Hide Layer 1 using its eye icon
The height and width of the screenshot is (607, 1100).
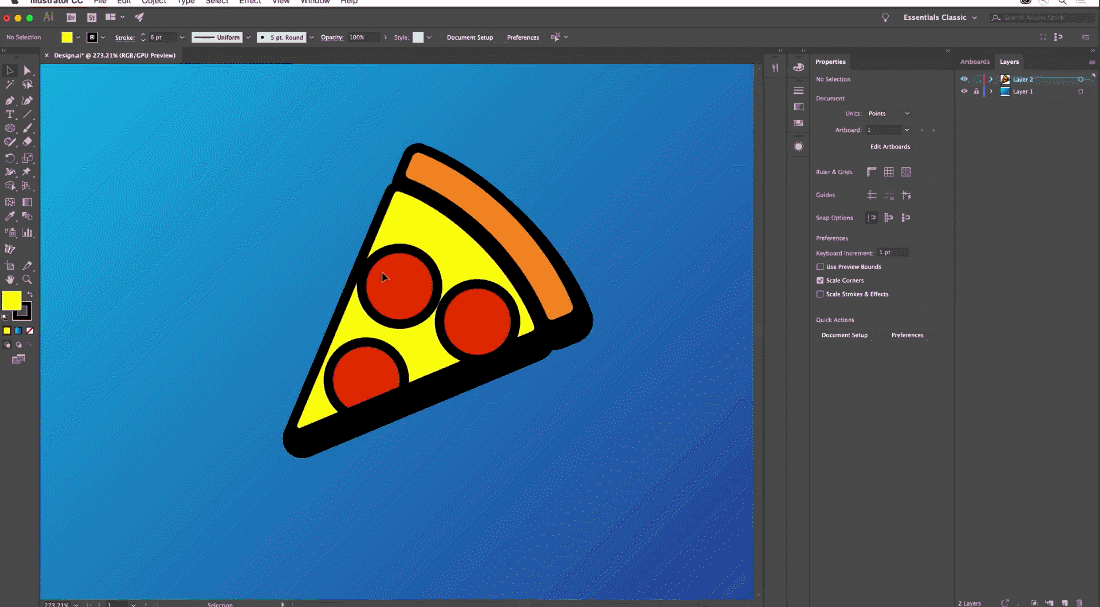pos(964,91)
